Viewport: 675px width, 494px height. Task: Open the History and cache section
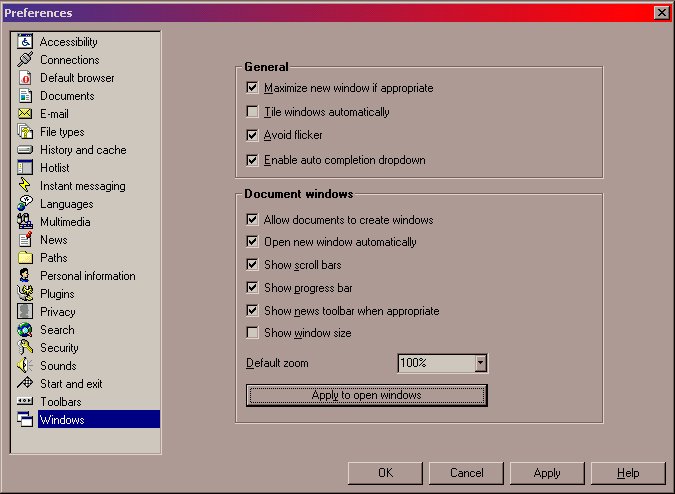82,150
